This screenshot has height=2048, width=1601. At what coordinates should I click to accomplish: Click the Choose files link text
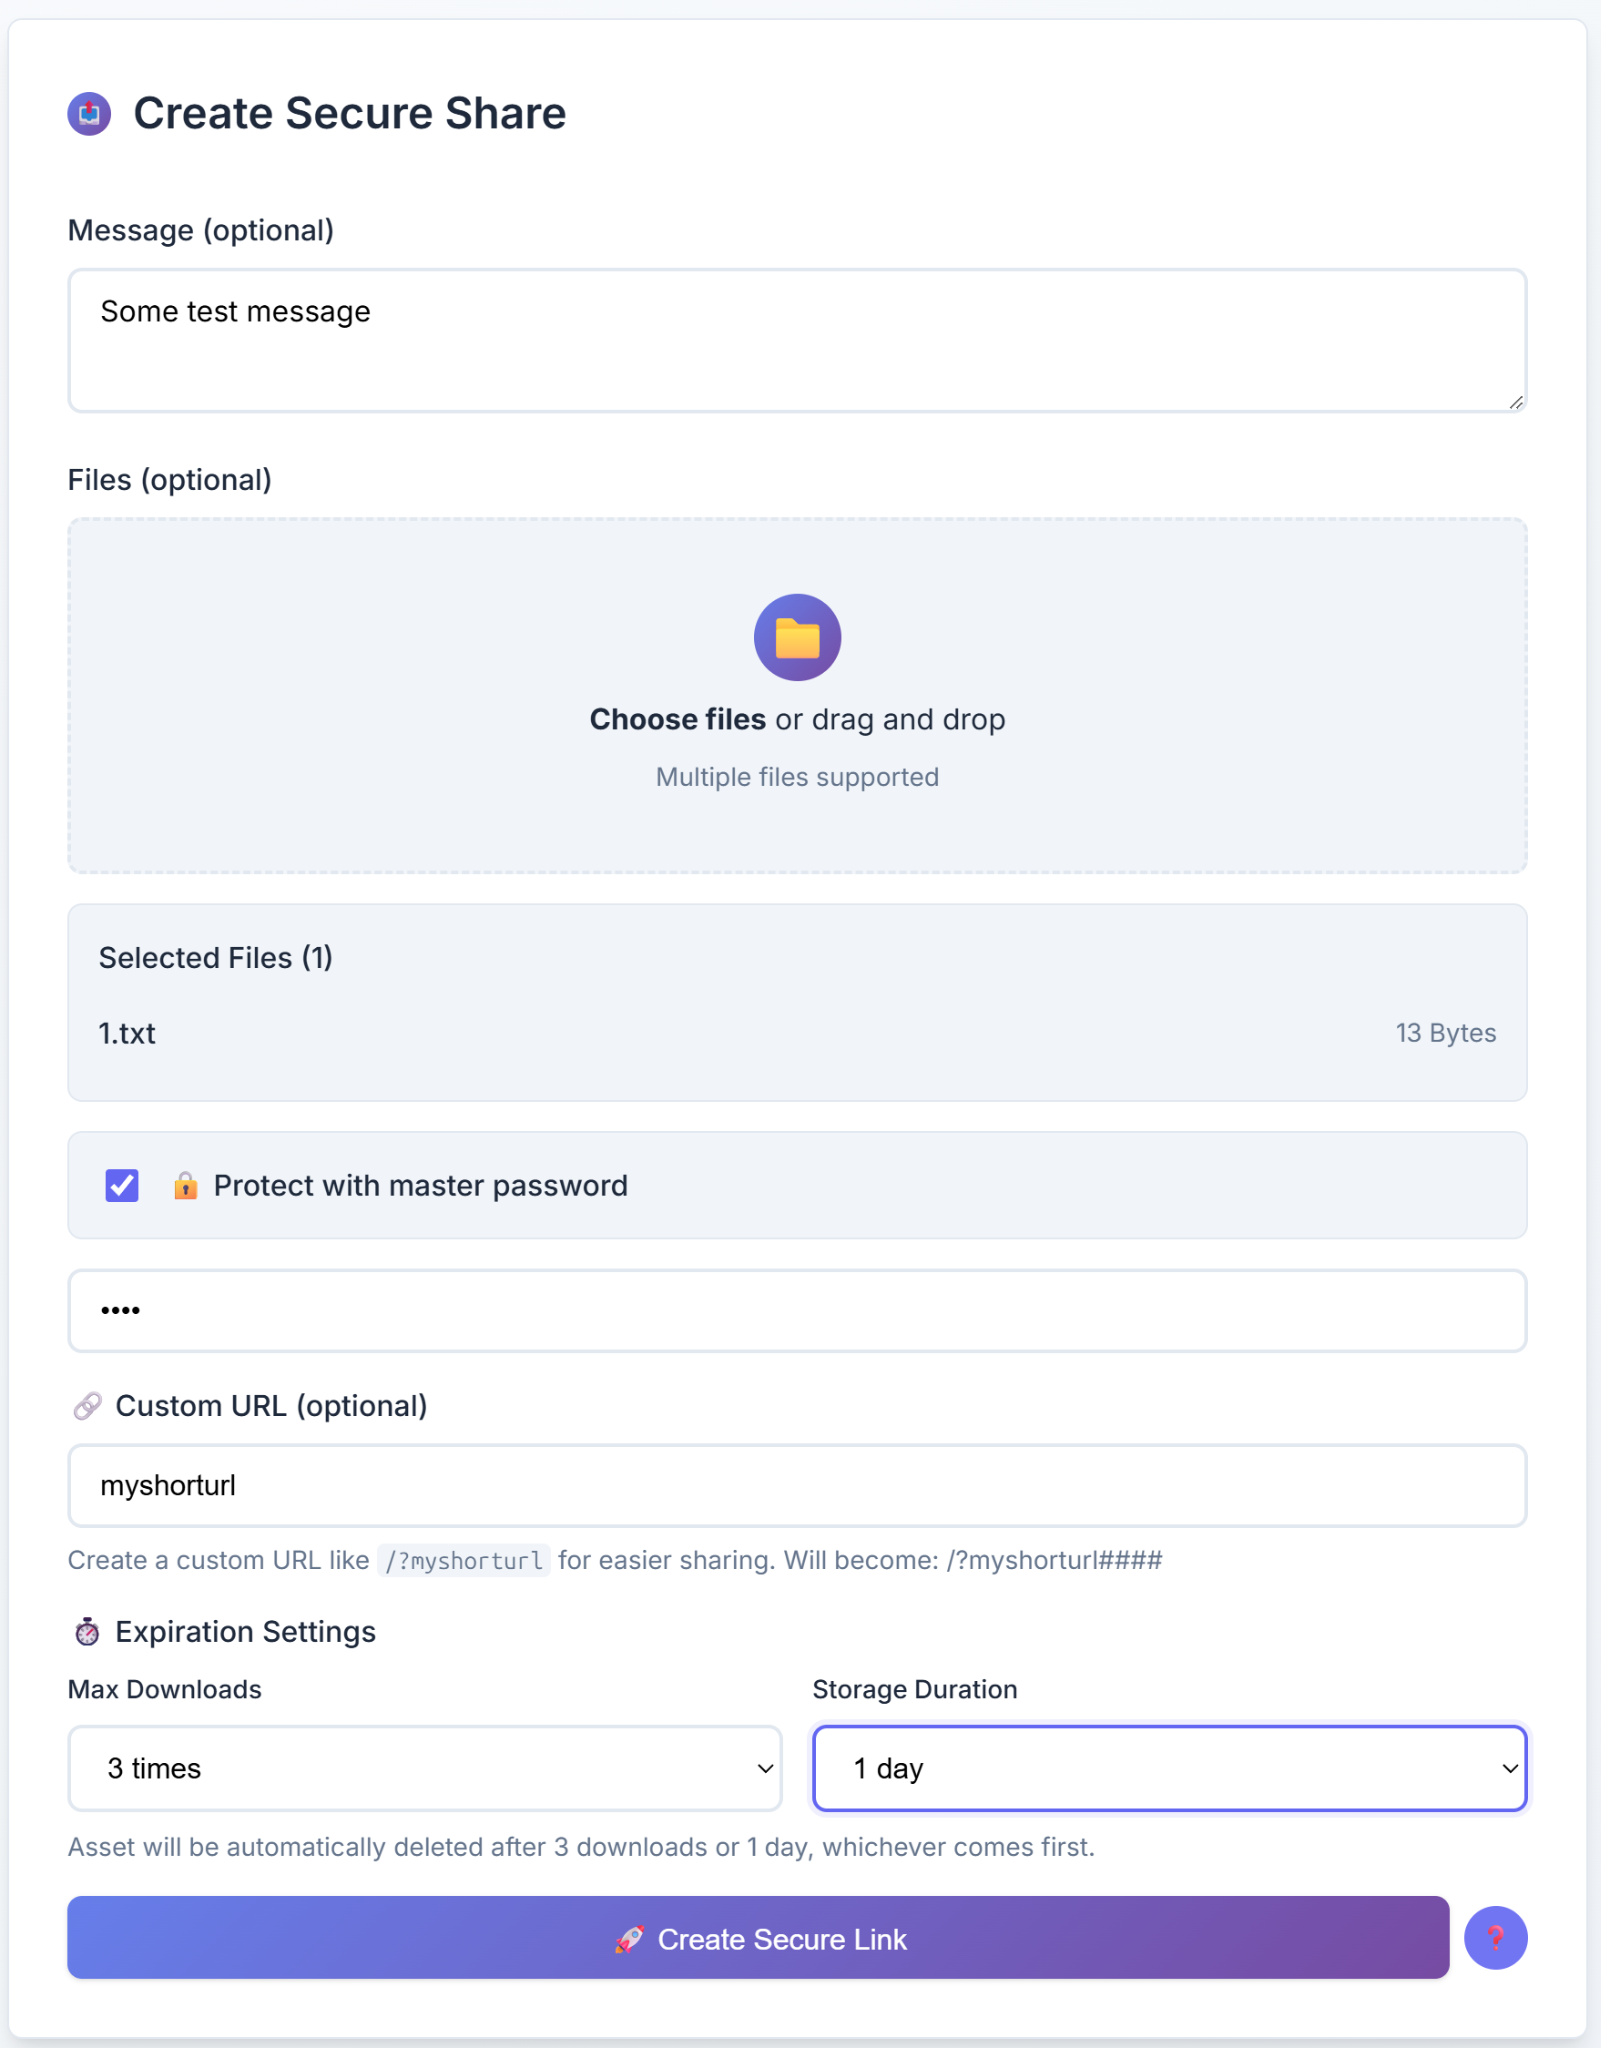677,720
